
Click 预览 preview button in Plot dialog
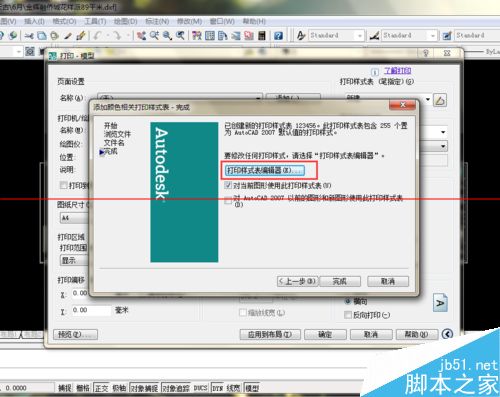pyautogui.click(x=75, y=334)
